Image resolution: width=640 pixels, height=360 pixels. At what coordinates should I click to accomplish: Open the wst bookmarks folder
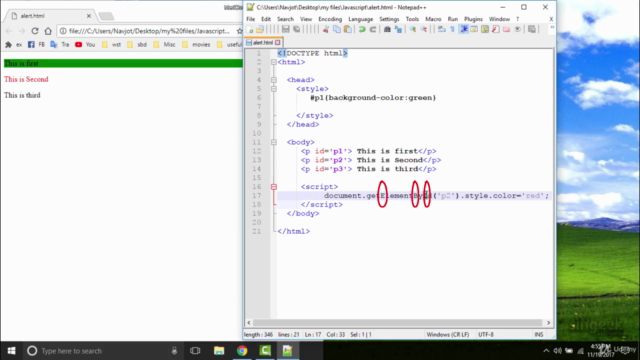[x=111, y=44]
